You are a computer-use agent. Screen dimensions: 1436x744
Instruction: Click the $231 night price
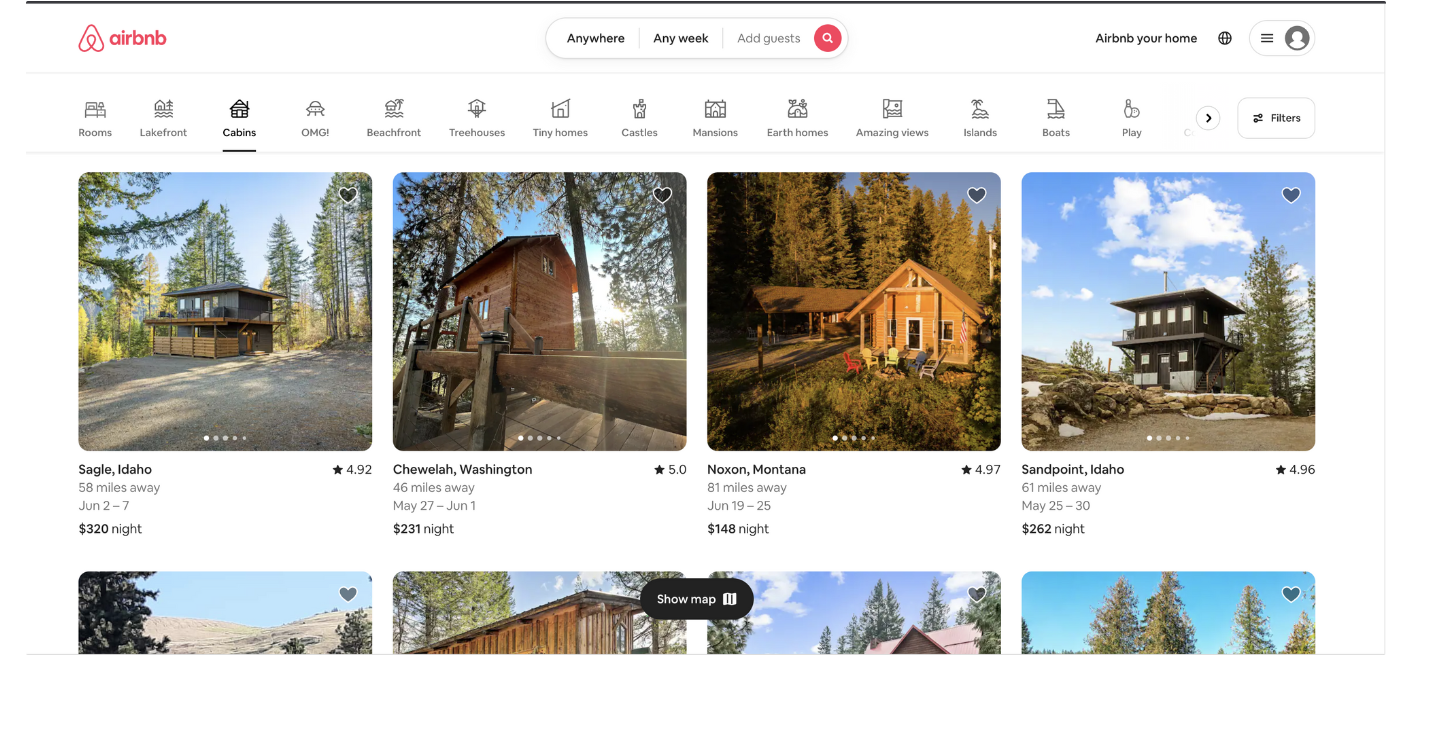(x=423, y=529)
